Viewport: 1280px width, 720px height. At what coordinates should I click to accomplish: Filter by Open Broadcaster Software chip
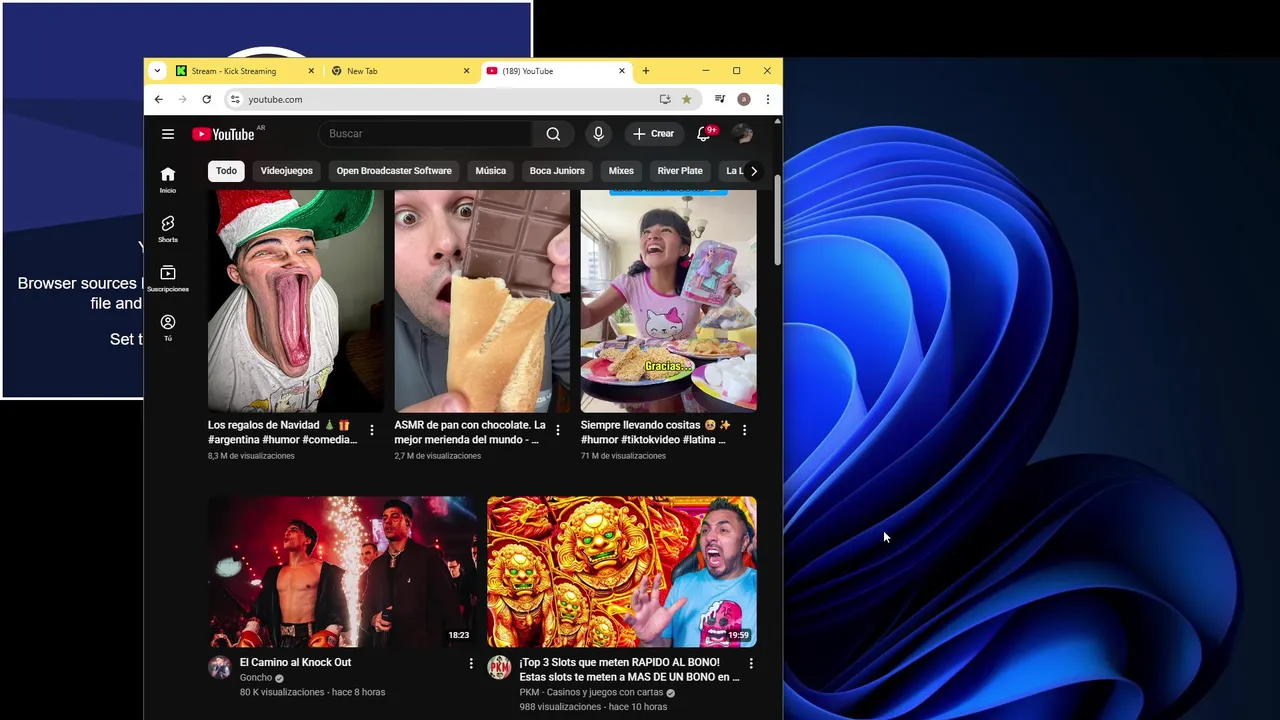pyautogui.click(x=394, y=171)
